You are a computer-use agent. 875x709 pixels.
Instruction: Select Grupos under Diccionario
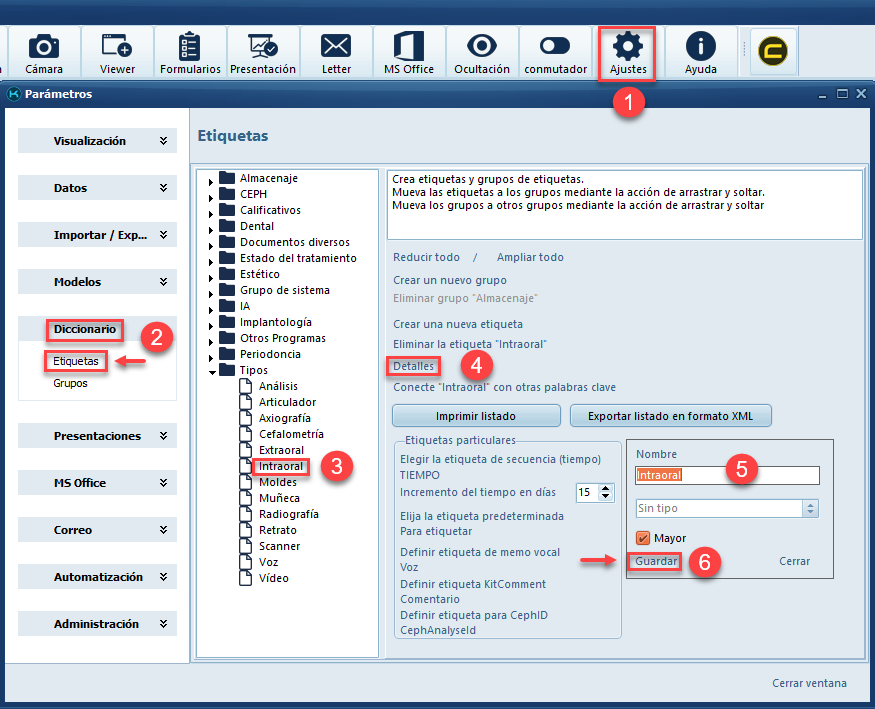[70, 383]
